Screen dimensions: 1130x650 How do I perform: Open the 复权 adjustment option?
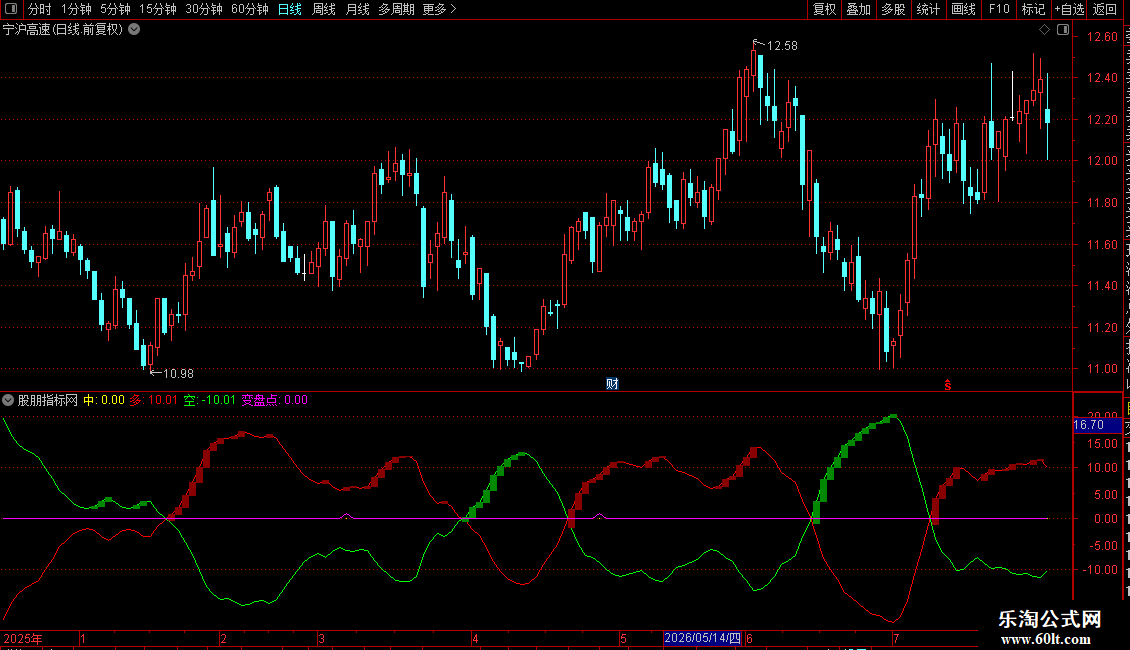tap(824, 9)
